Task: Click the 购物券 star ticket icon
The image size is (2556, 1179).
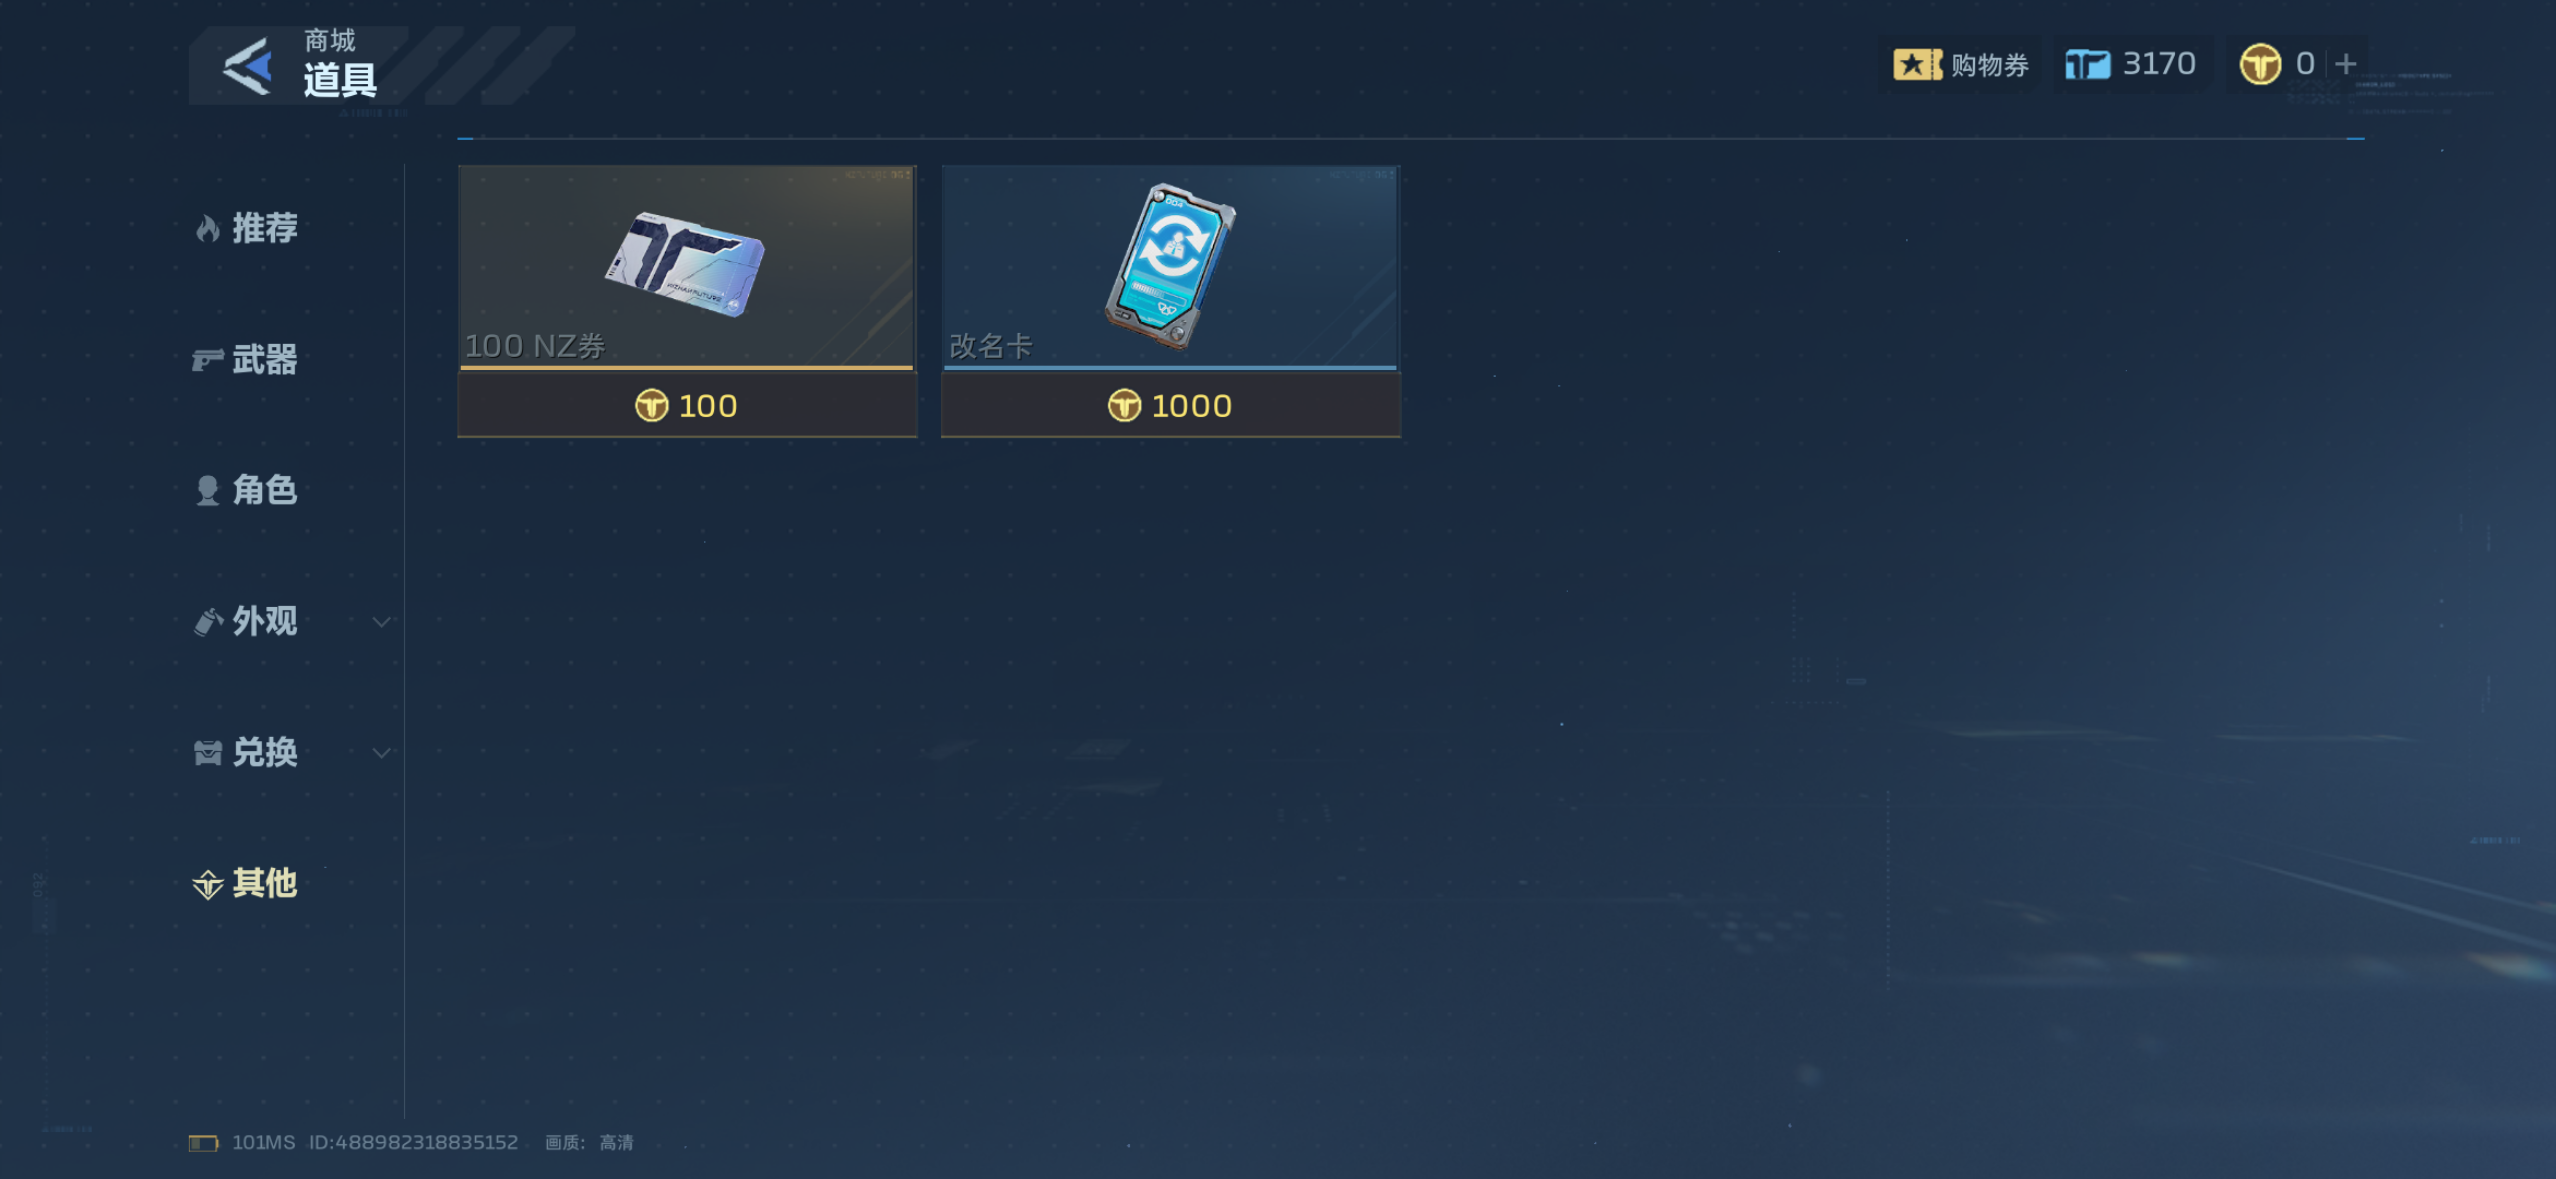Action: 1917,65
